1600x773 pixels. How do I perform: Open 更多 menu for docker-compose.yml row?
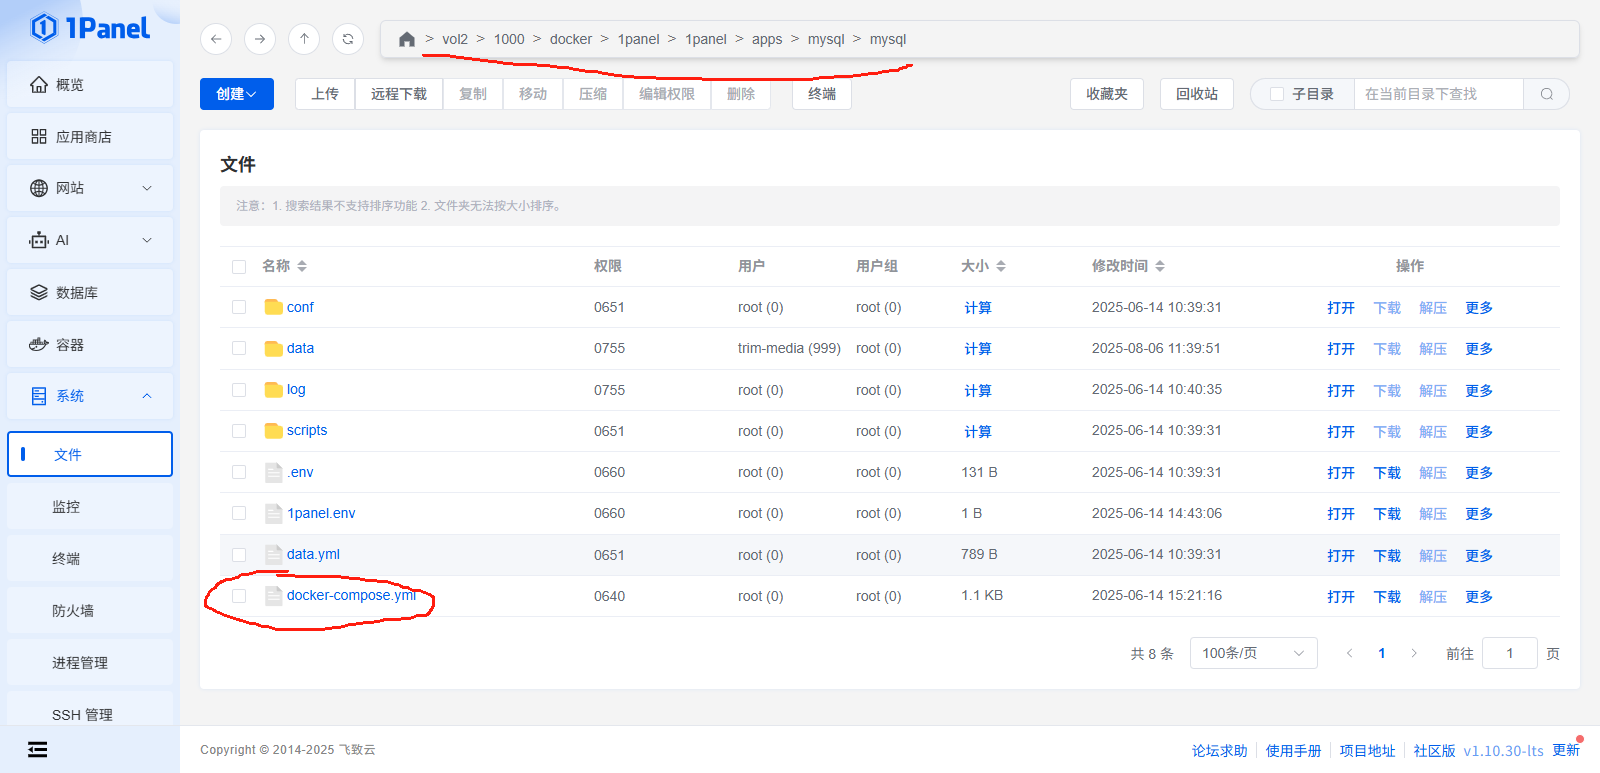1479,597
